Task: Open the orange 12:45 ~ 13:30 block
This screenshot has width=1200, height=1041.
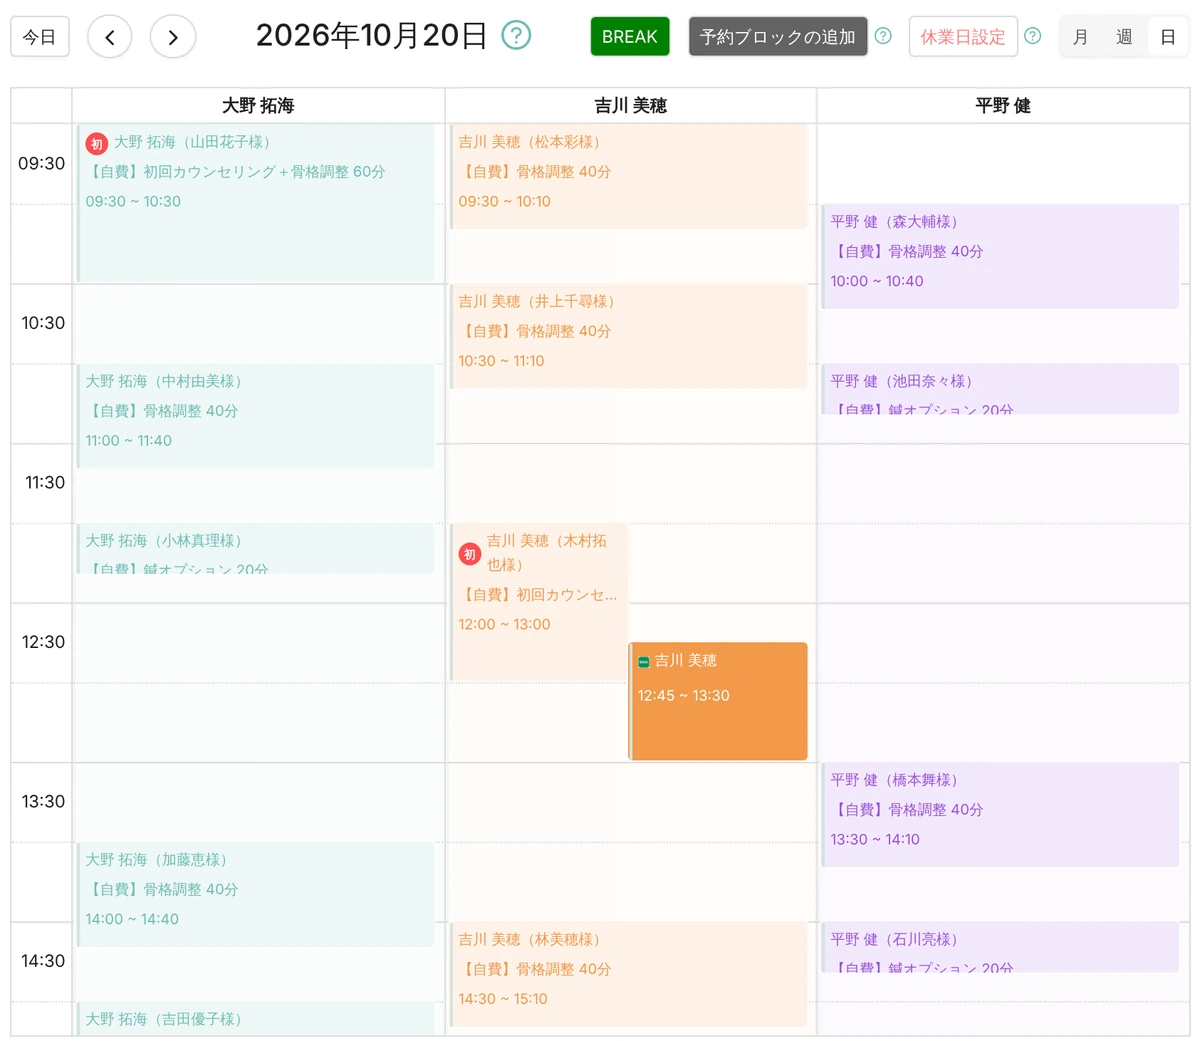Action: pos(718,701)
